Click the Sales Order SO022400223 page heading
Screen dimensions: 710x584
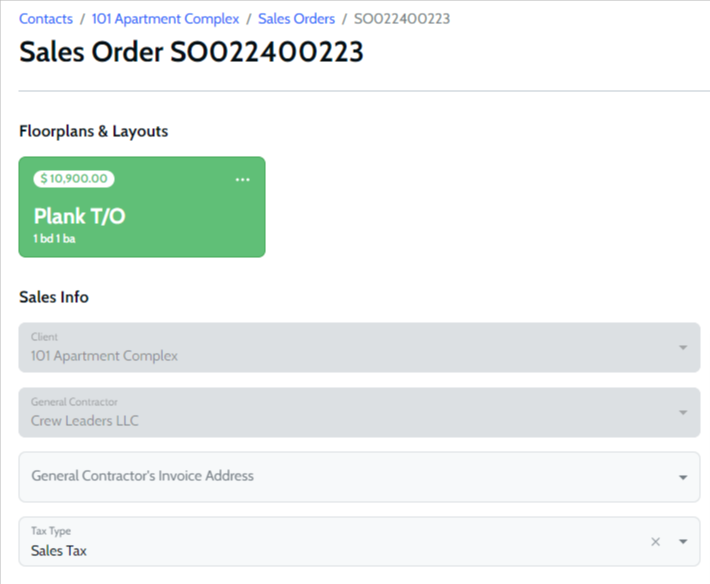(191, 53)
